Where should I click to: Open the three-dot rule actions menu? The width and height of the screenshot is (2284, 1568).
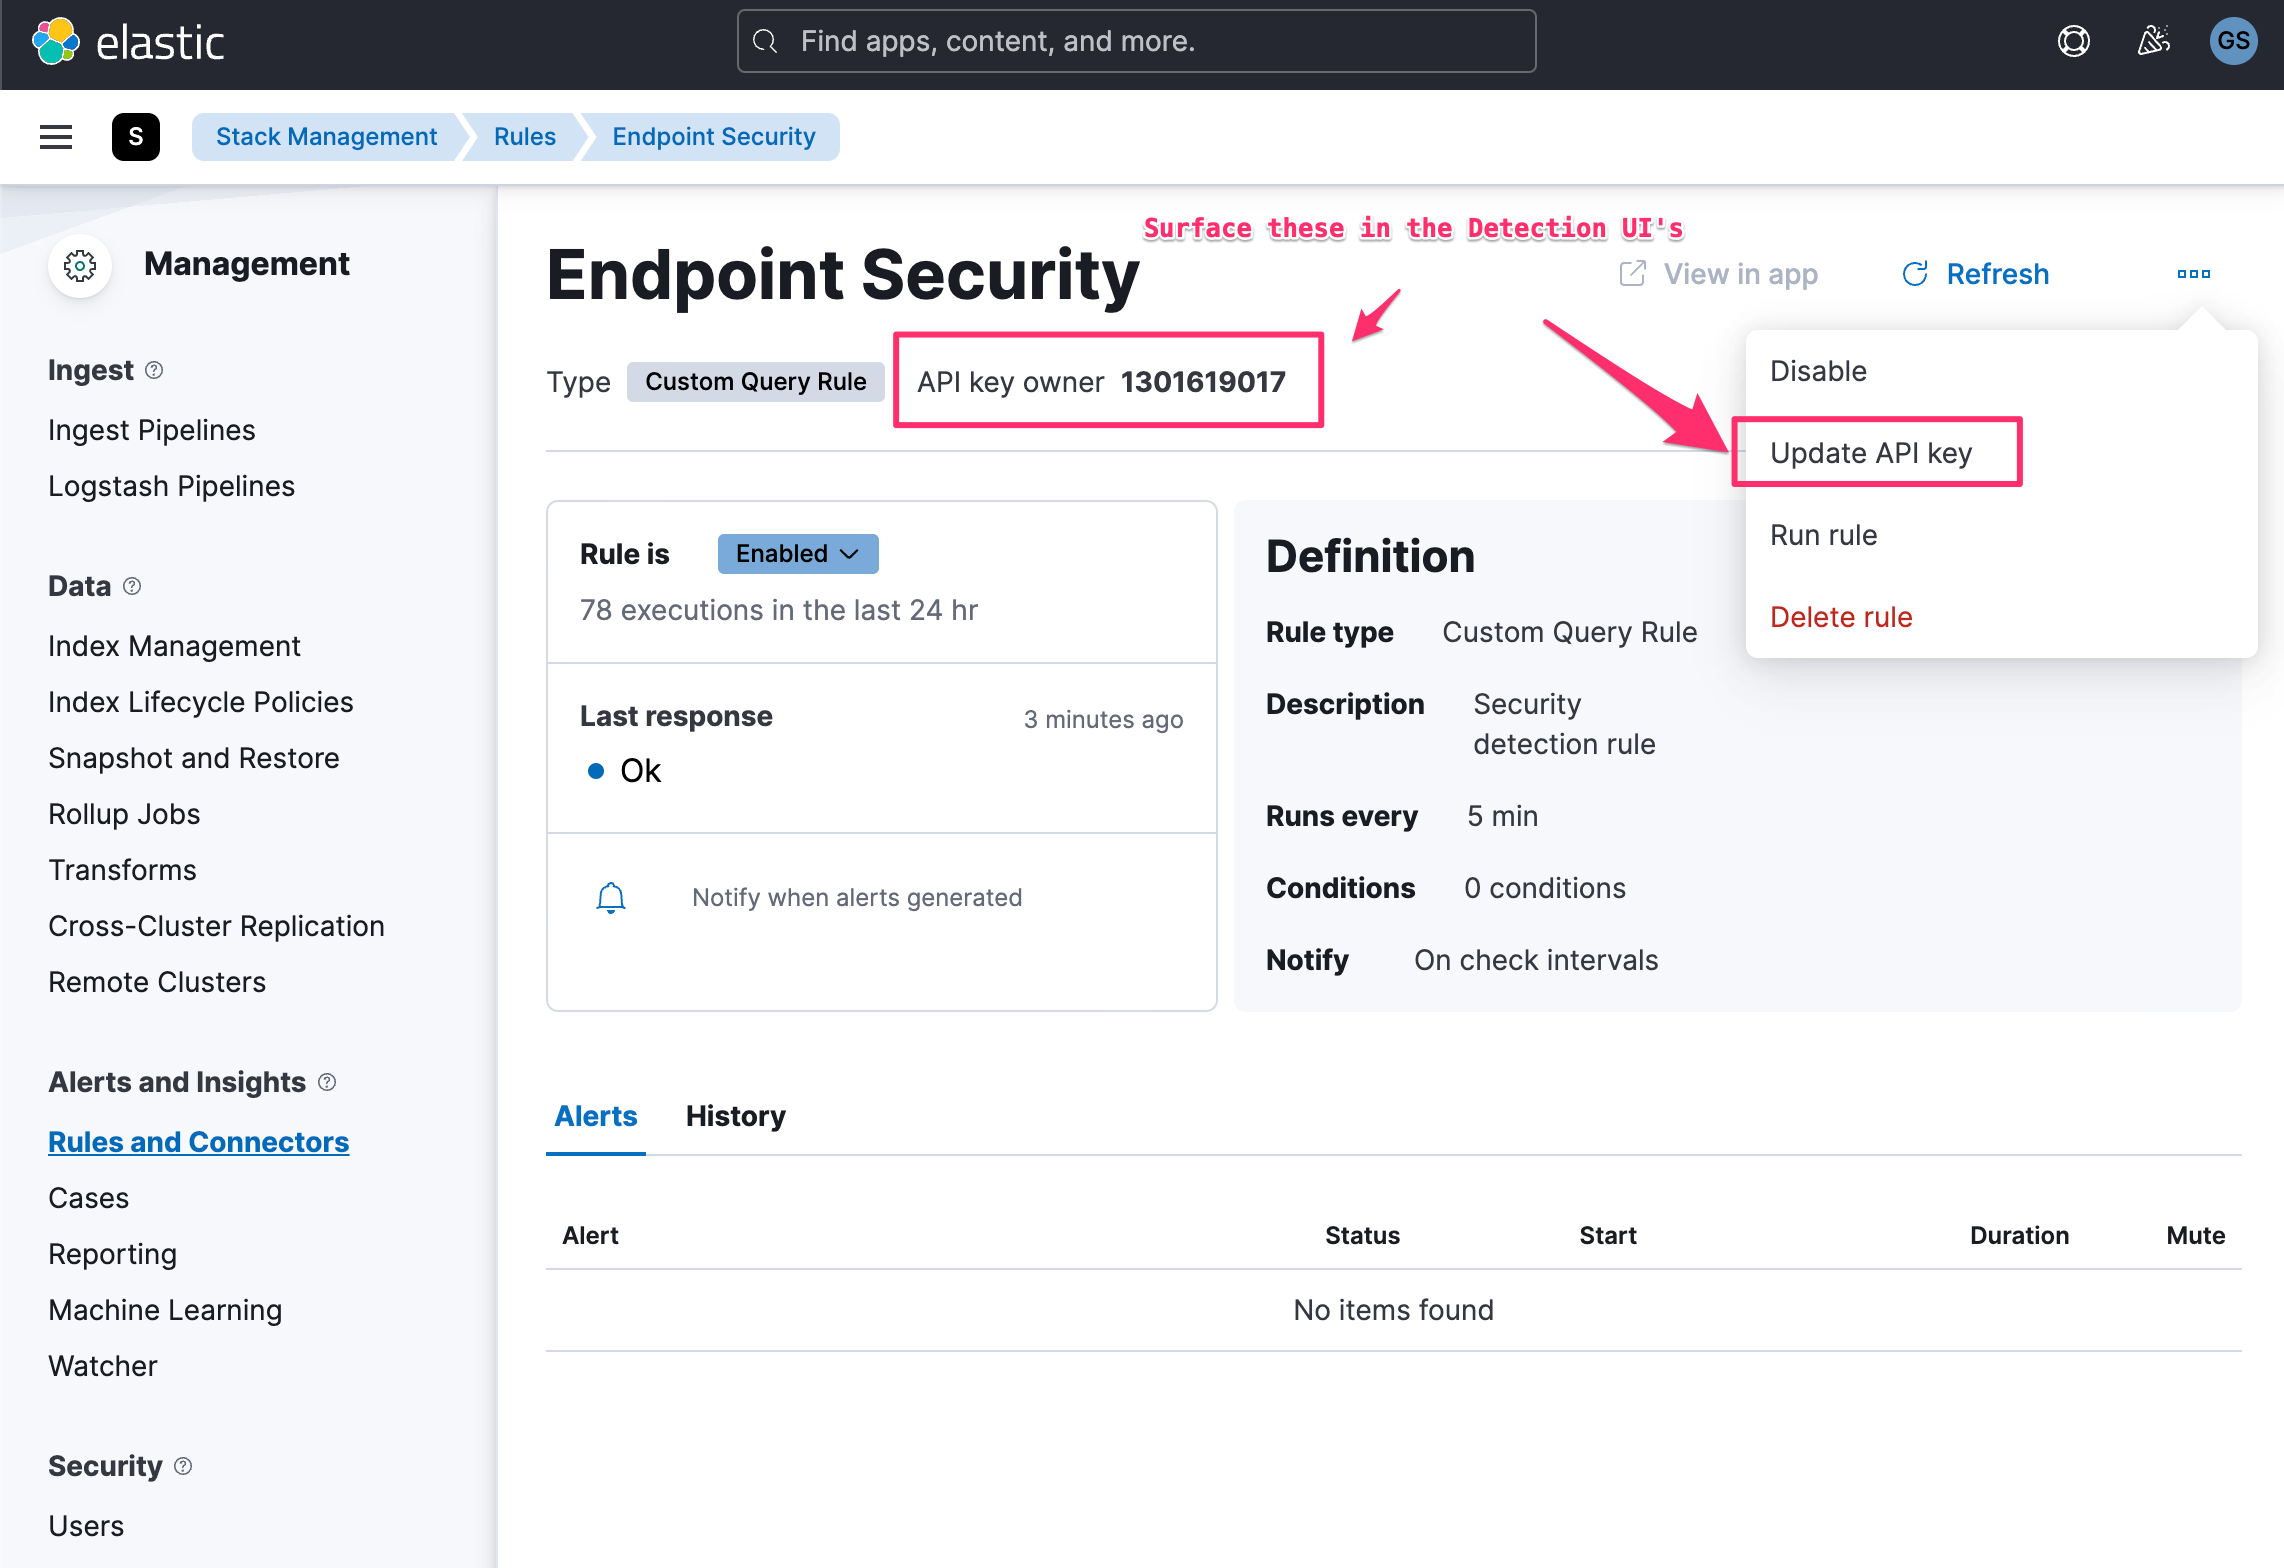coord(2194,273)
